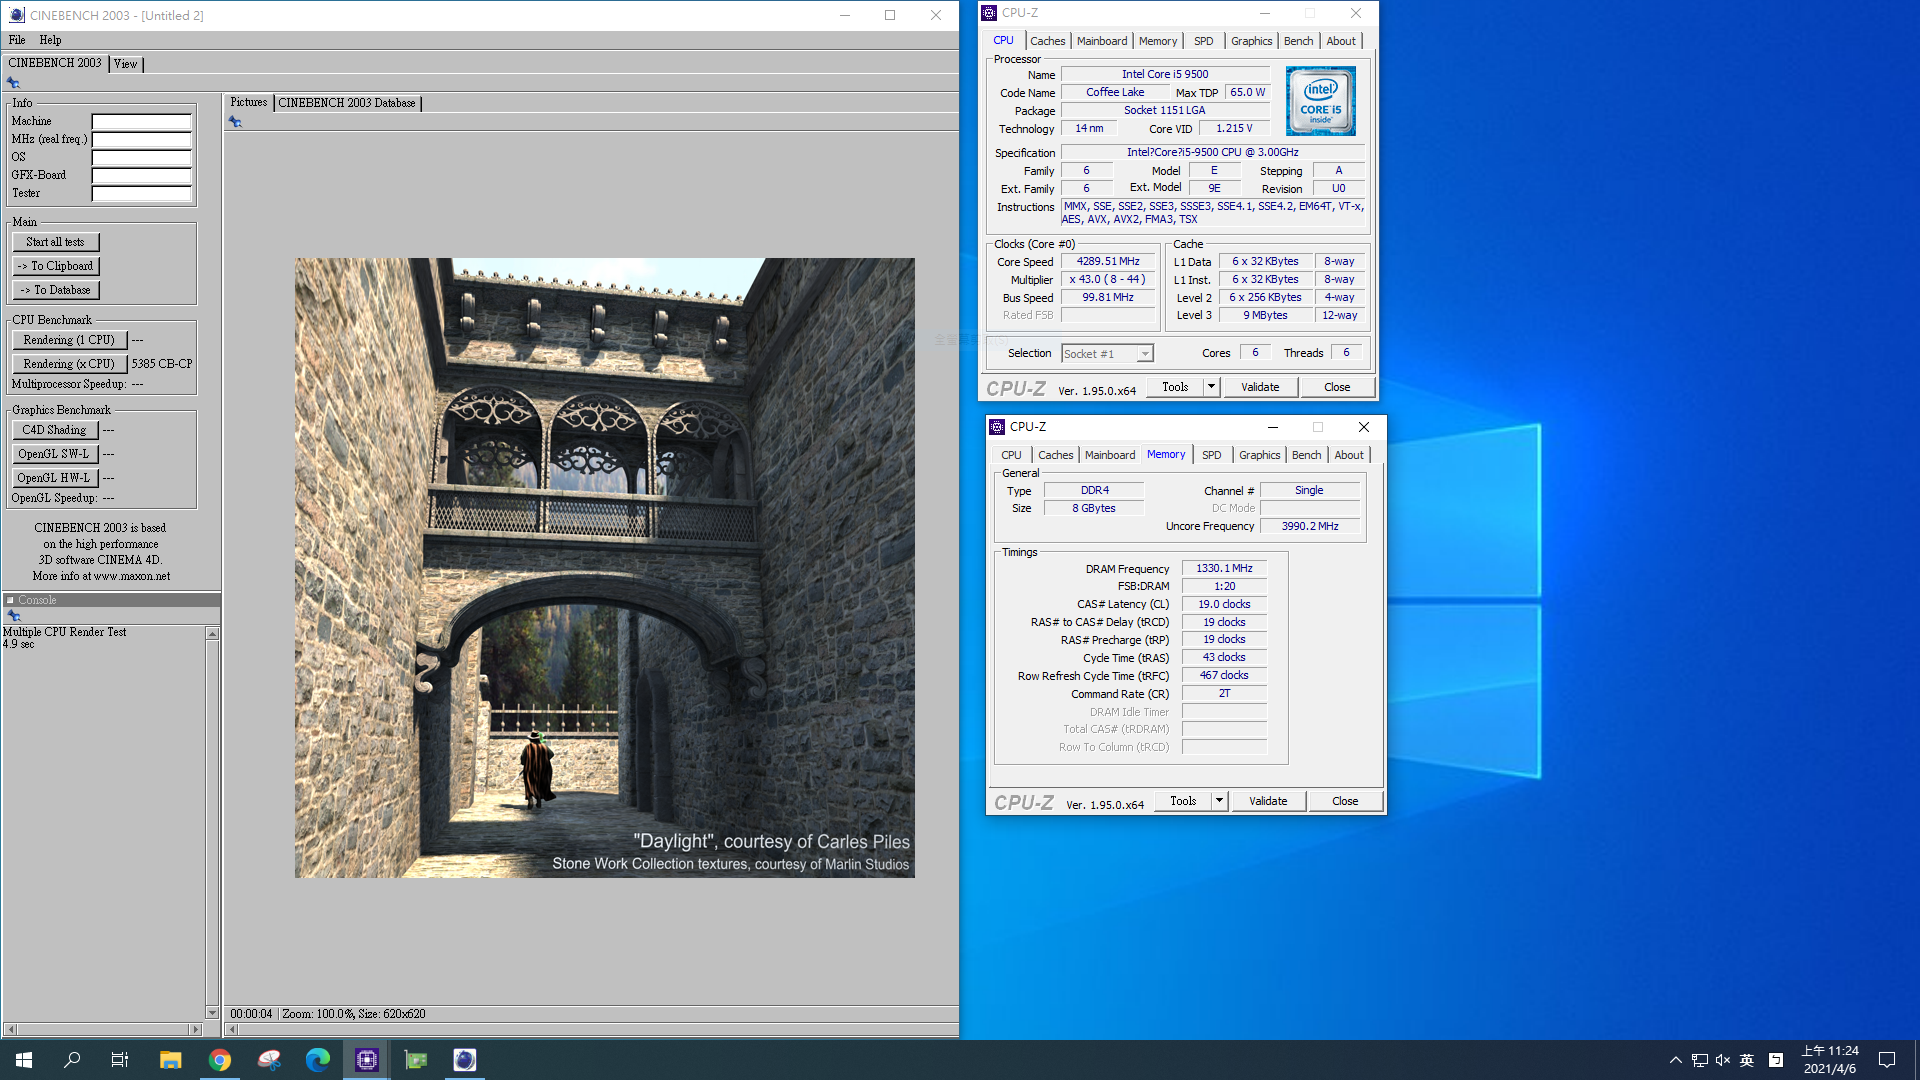Screen dimensions: 1920x1080
Task: Open Bench tab in lower CPU-Z window
Action: click(x=1306, y=455)
